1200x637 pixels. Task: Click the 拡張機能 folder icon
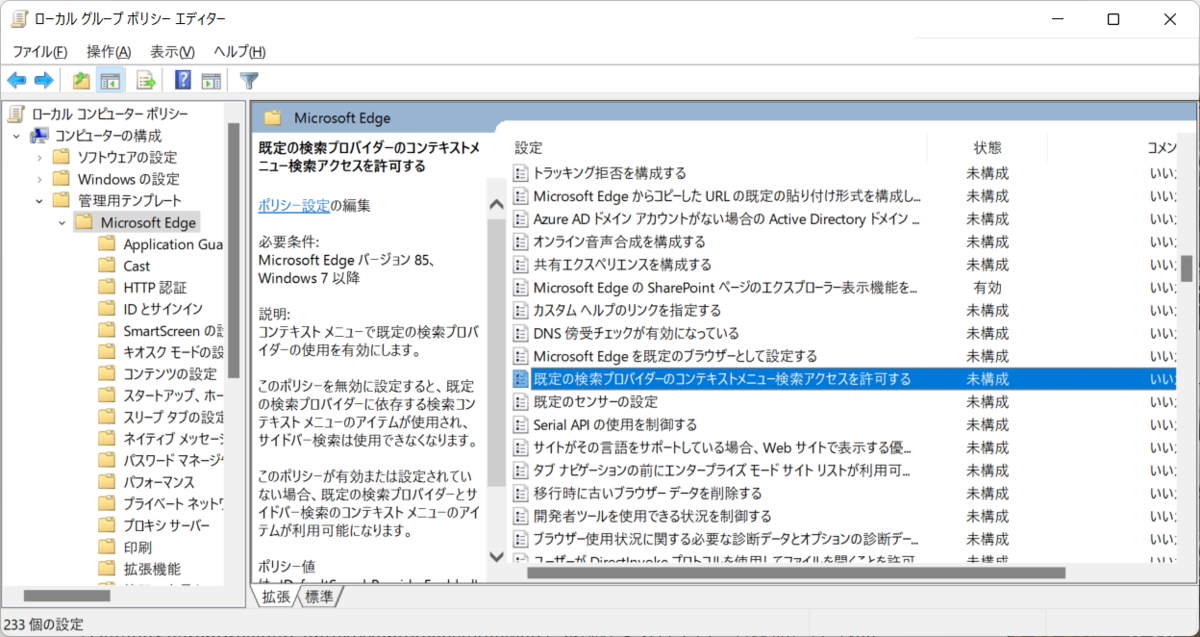(106, 569)
